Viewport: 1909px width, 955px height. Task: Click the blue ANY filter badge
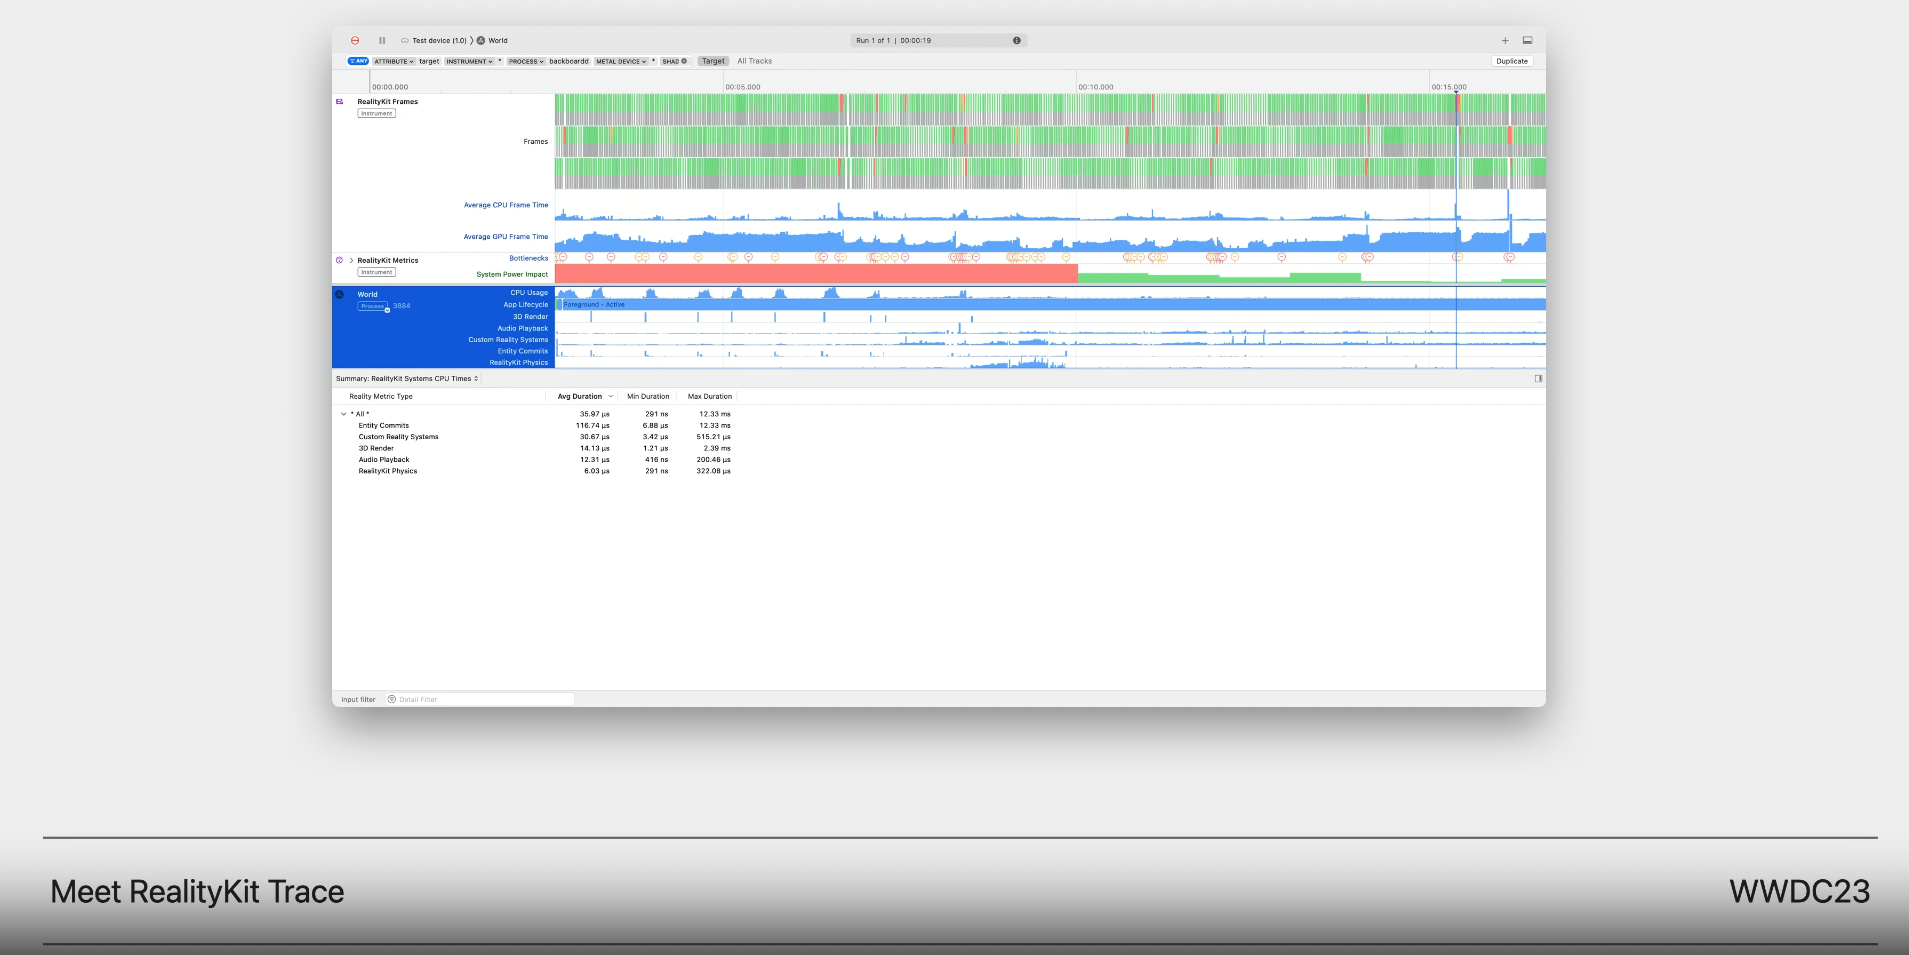point(358,61)
